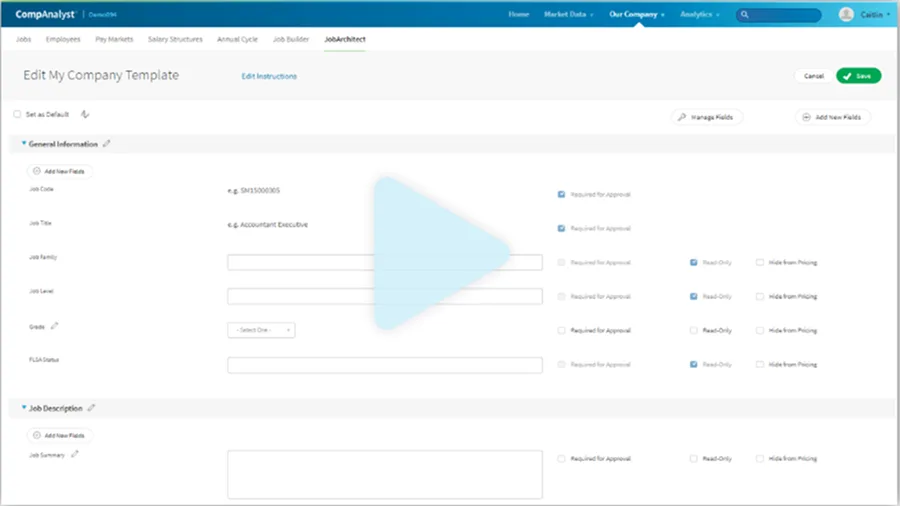Viewport: 900px width, 531px height.
Task: Check Hide from Pricing for Job Level
Action: click(x=760, y=296)
